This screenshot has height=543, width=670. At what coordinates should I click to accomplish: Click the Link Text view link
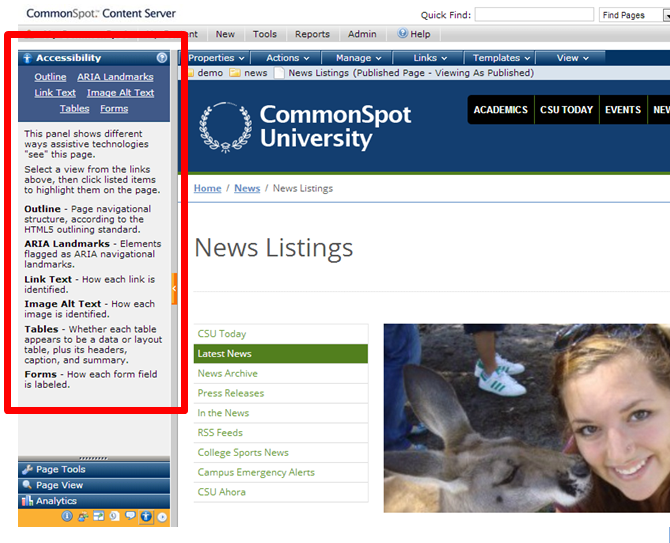pyautogui.click(x=55, y=93)
